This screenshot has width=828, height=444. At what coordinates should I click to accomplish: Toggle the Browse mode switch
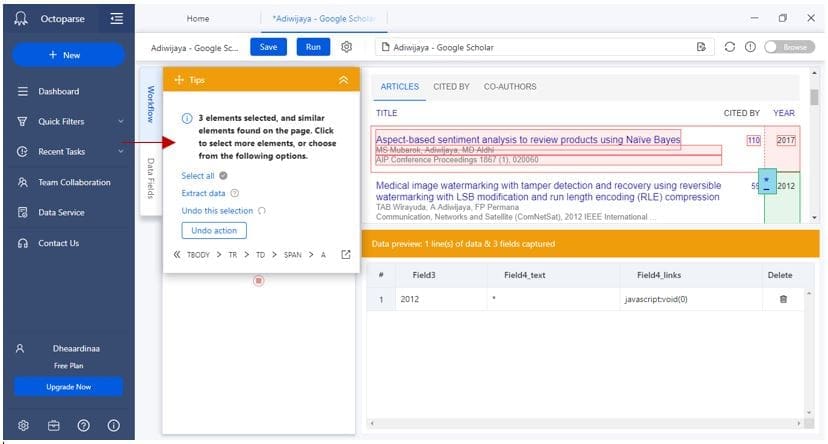pos(788,47)
